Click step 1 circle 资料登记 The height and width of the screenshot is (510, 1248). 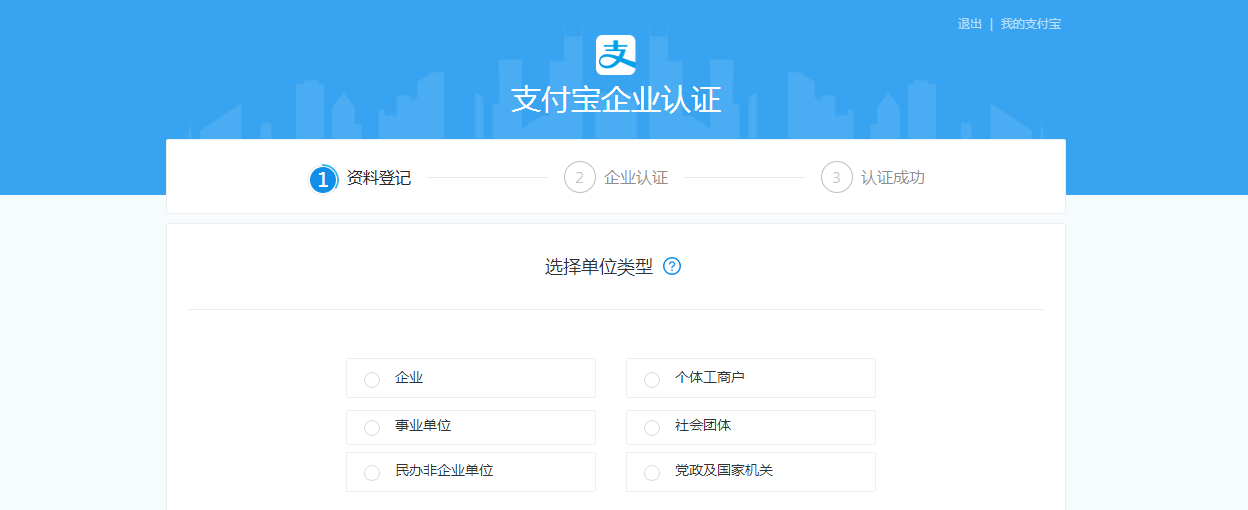[324, 179]
